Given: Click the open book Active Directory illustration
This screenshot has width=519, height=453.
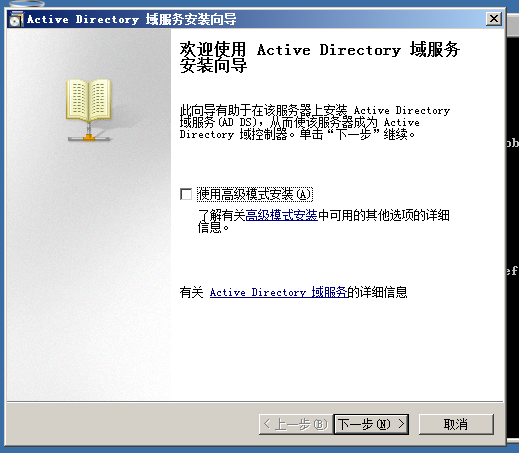Looking at the screenshot, I should coord(89,100).
